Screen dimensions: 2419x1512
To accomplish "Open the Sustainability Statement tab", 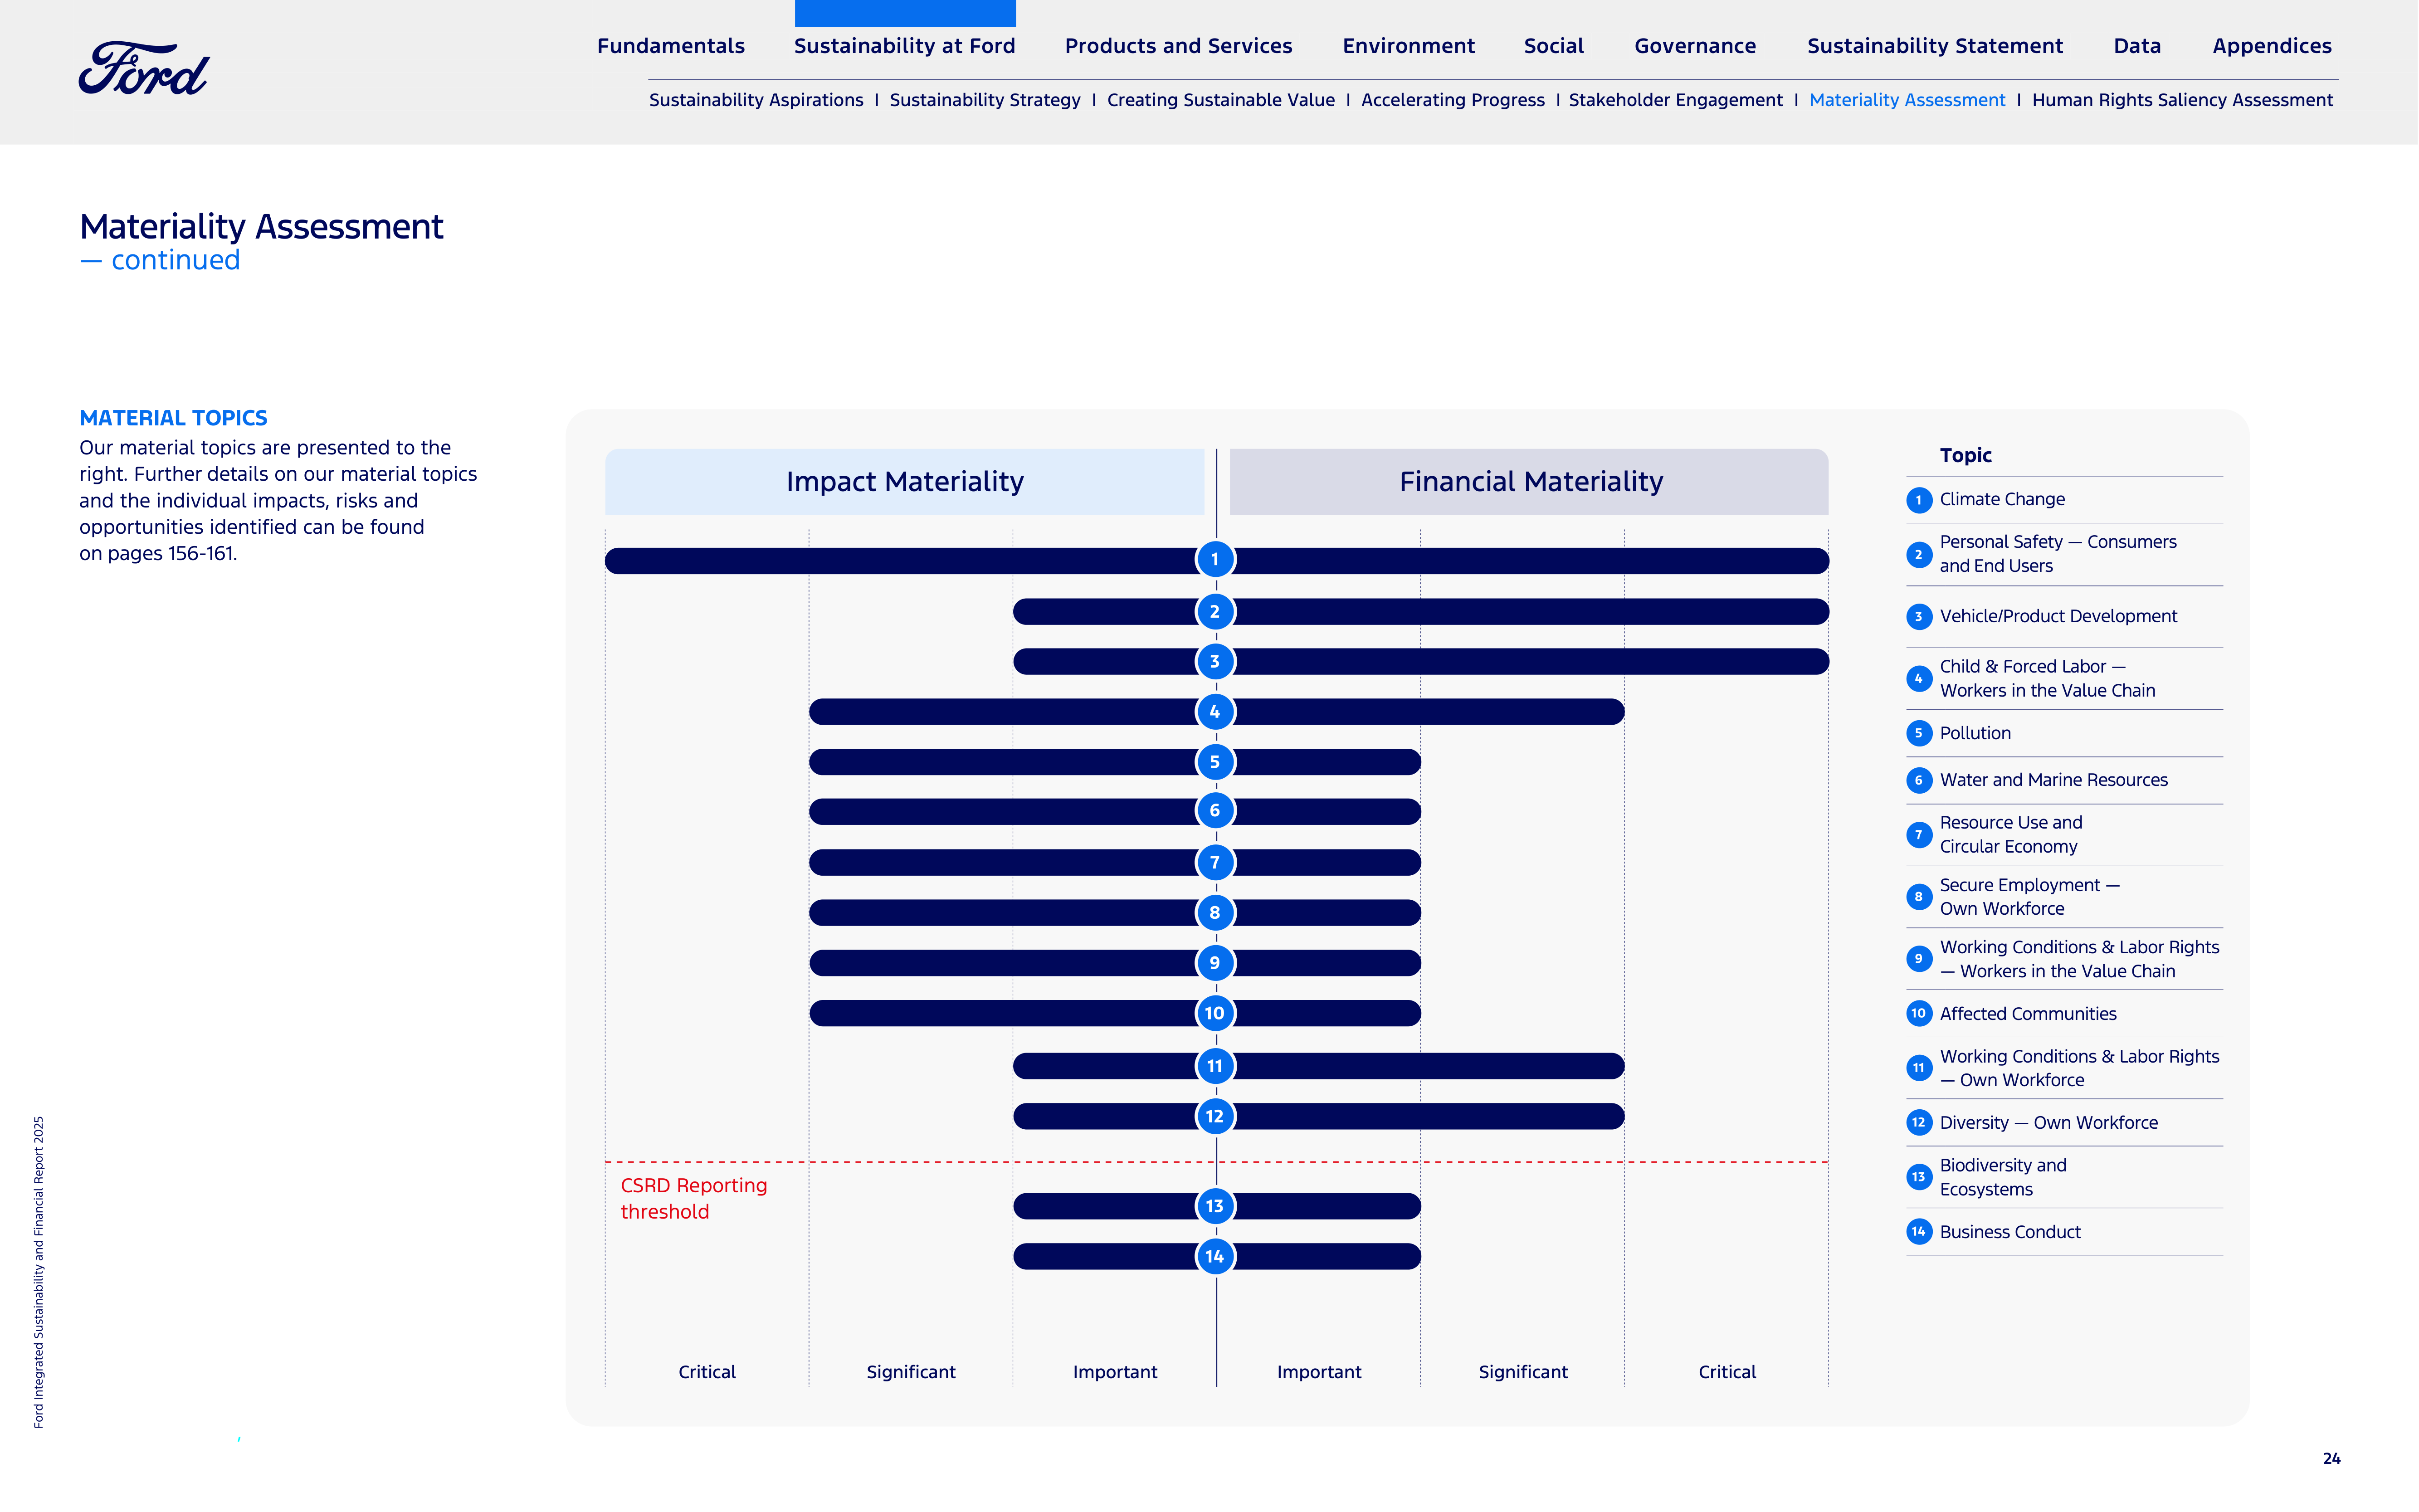I will coord(1935,46).
